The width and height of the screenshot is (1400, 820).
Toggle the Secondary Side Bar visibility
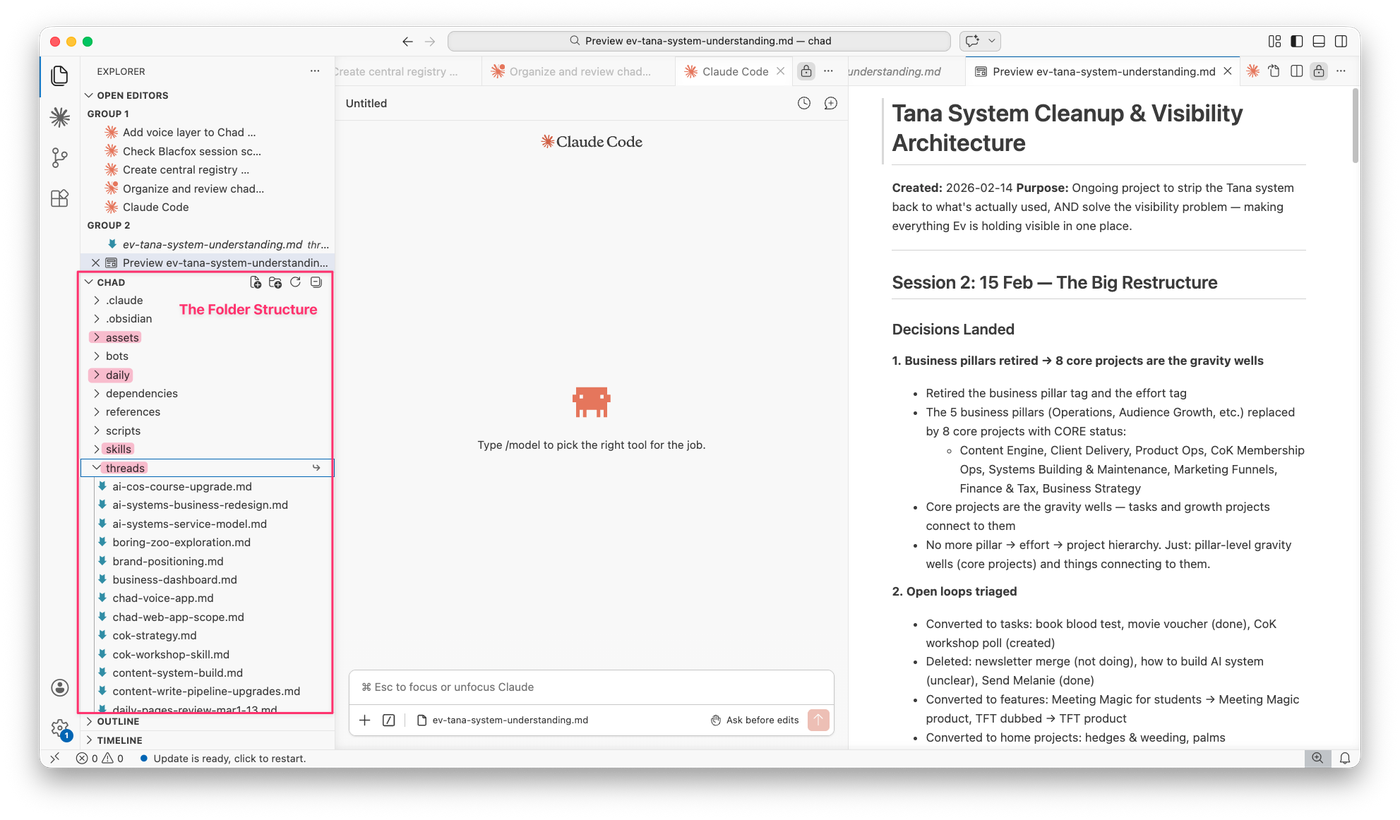(1341, 41)
